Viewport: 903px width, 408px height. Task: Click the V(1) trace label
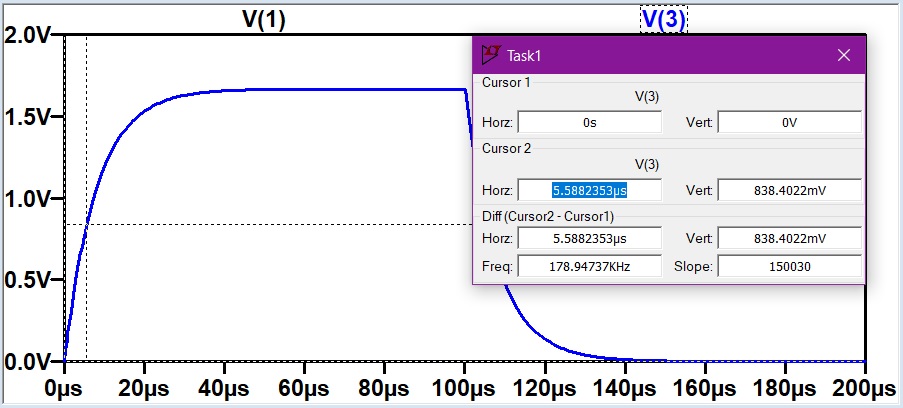point(264,20)
